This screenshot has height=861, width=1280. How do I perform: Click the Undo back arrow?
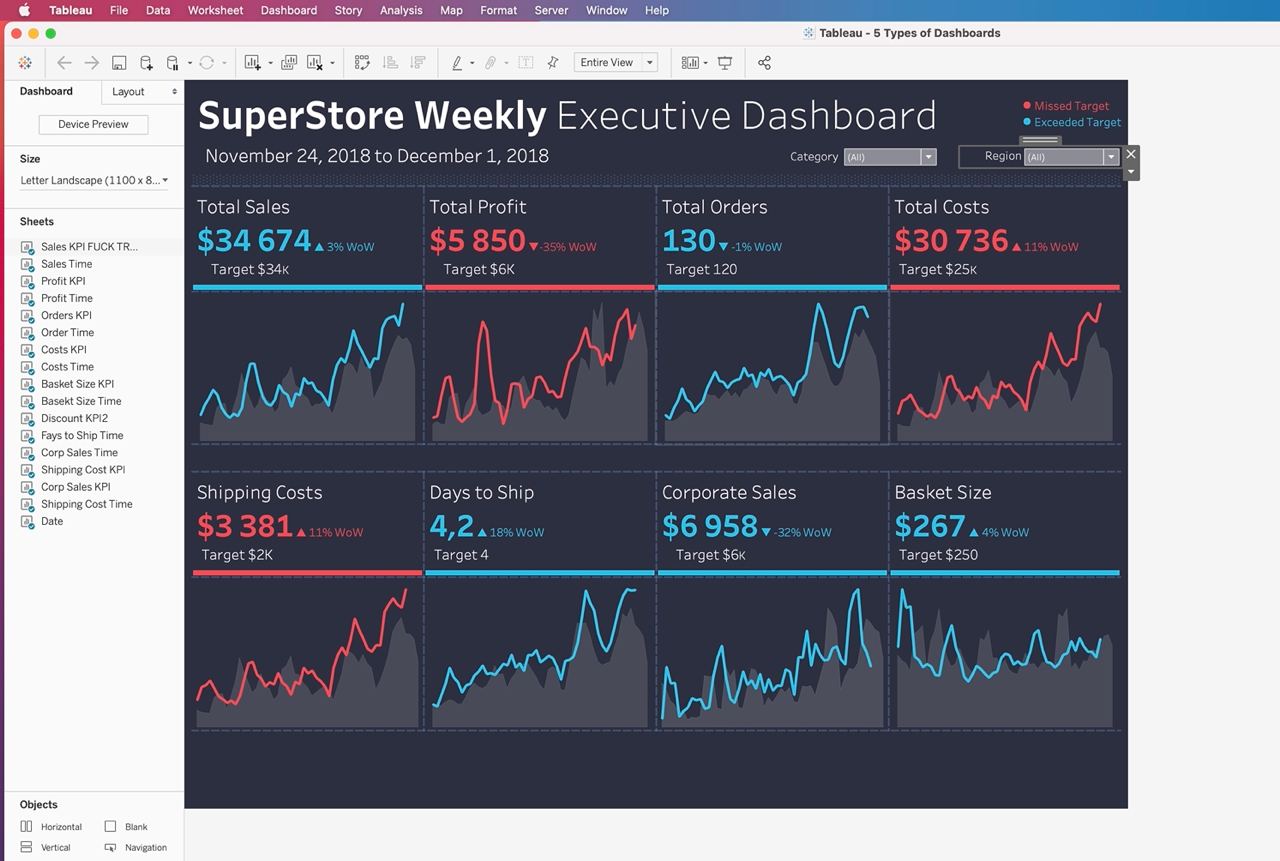(x=64, y=62)
